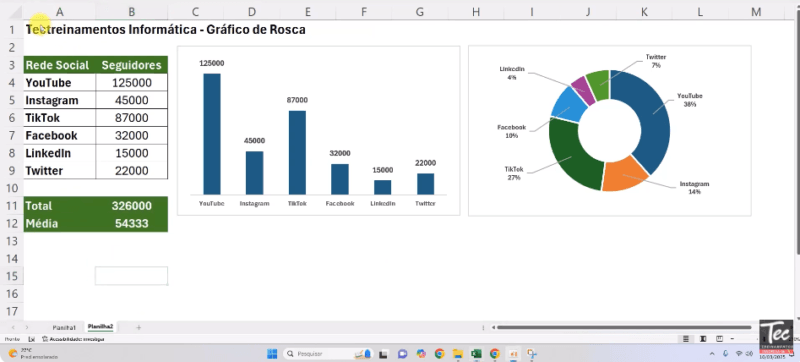
Task: Click the zoom out minus button
Action: click(x=732, y=339)
